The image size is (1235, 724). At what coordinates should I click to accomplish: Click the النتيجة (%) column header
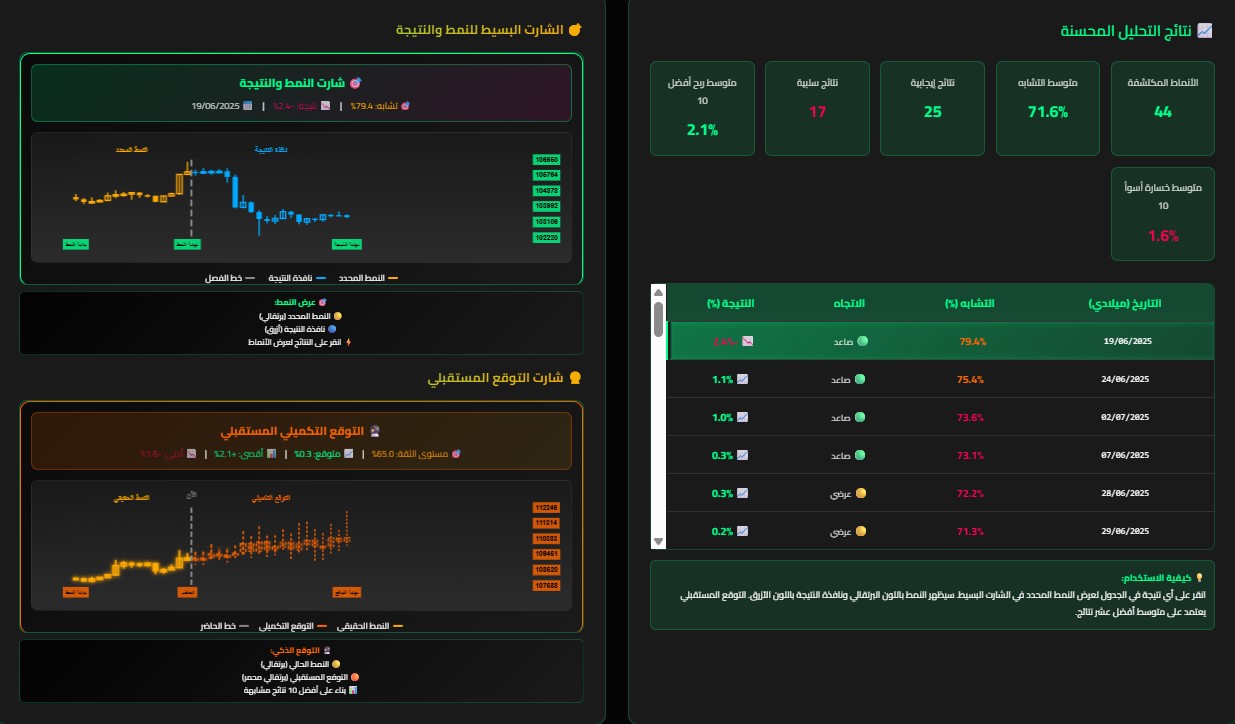point(730,303)
